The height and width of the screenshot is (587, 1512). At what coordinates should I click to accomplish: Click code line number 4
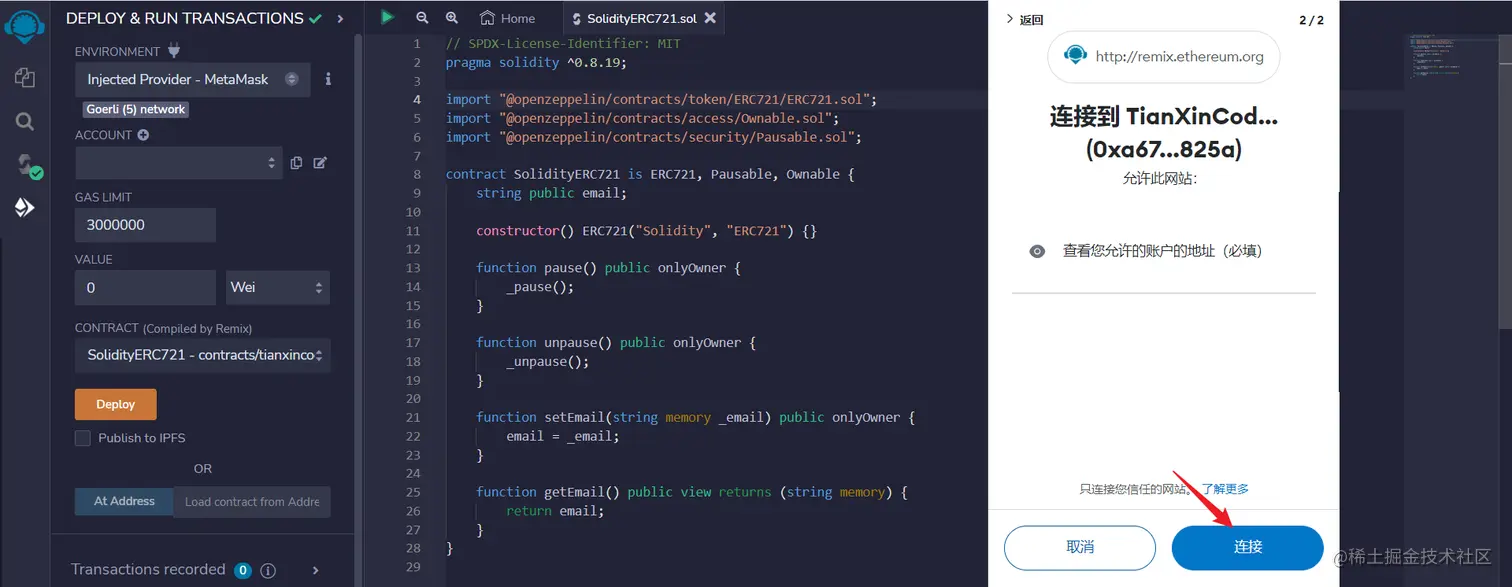point(416,100)
